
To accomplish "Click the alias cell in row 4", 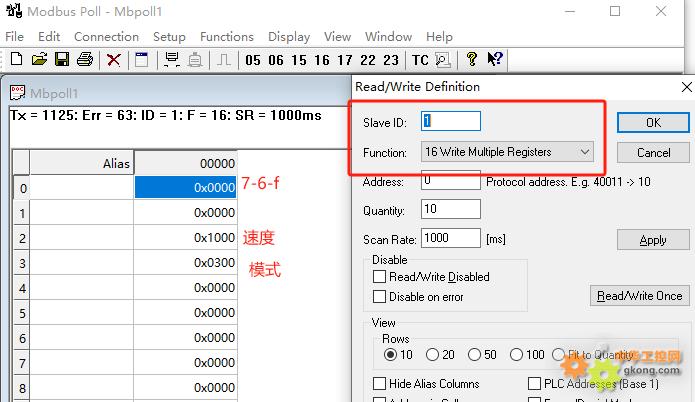I will pos(82,288).
